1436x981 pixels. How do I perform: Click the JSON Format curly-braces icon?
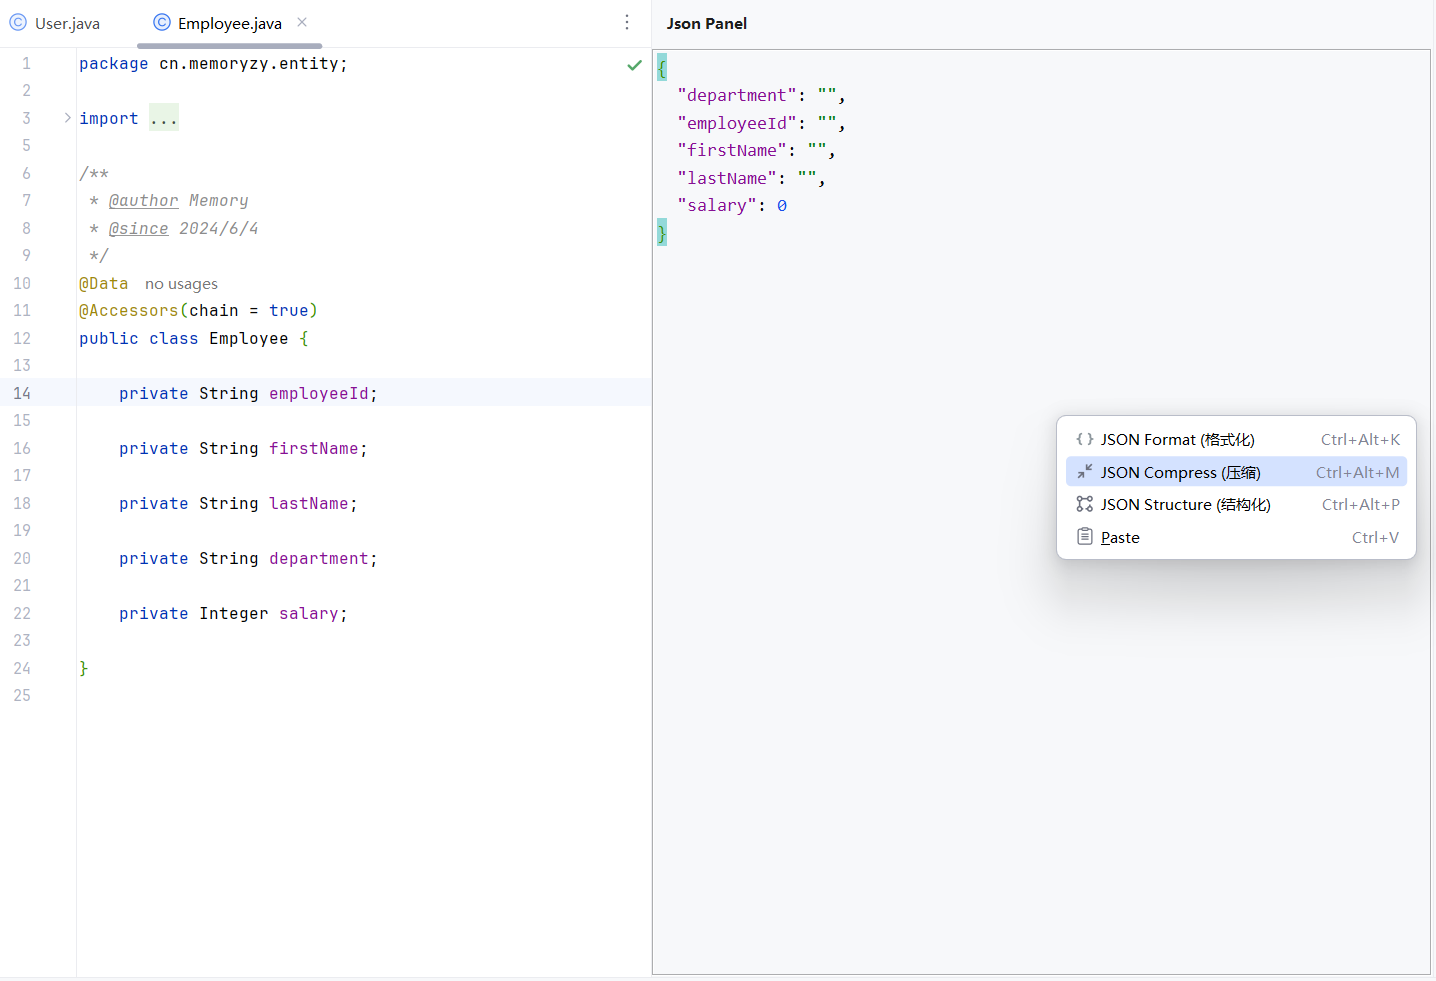(1084, 439)
